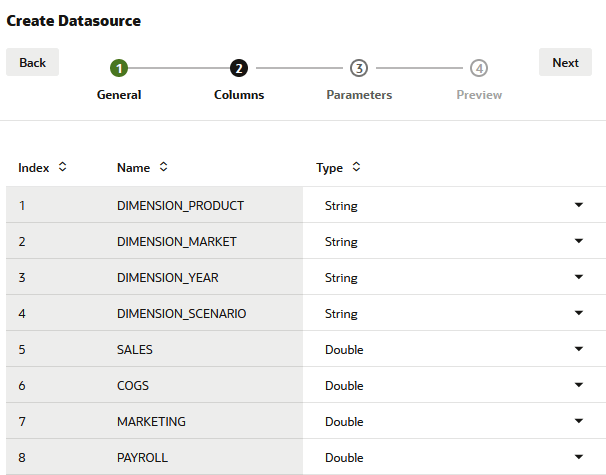Select Columns step circle 2
Image resolution: width=606 pixels, height=475 pixels.
[239, 68]
